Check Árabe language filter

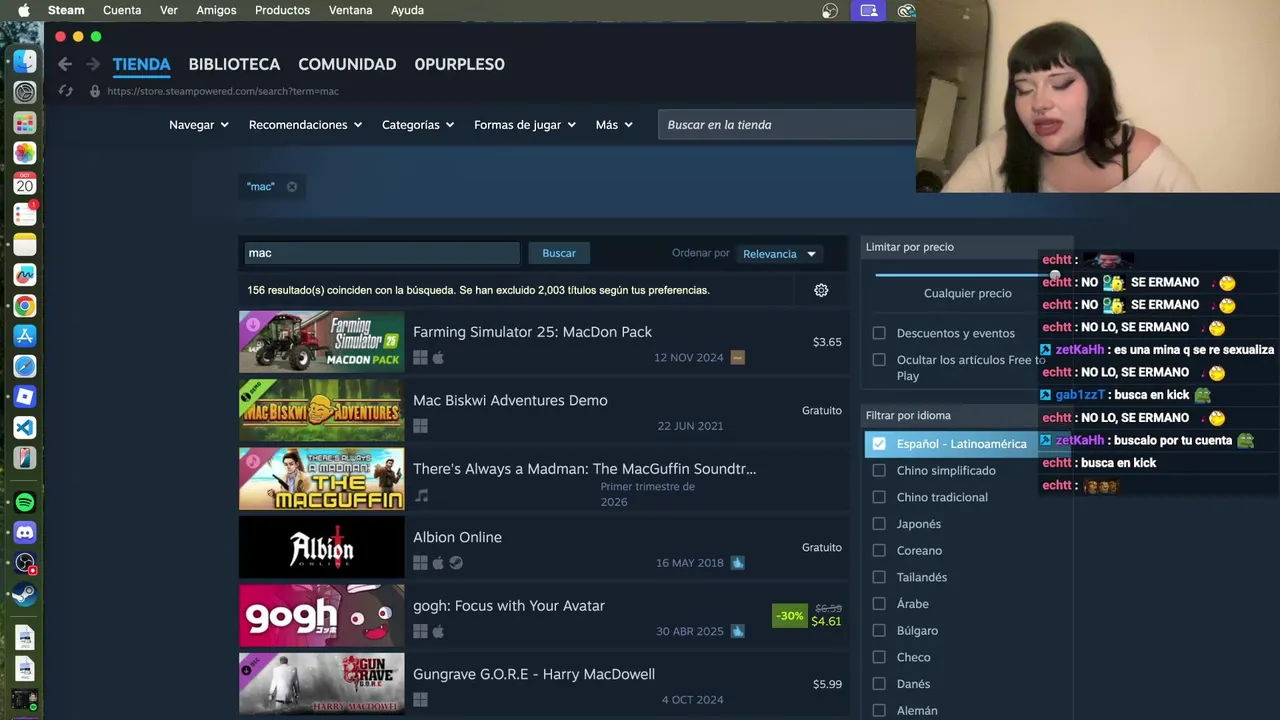pos(879,604)
